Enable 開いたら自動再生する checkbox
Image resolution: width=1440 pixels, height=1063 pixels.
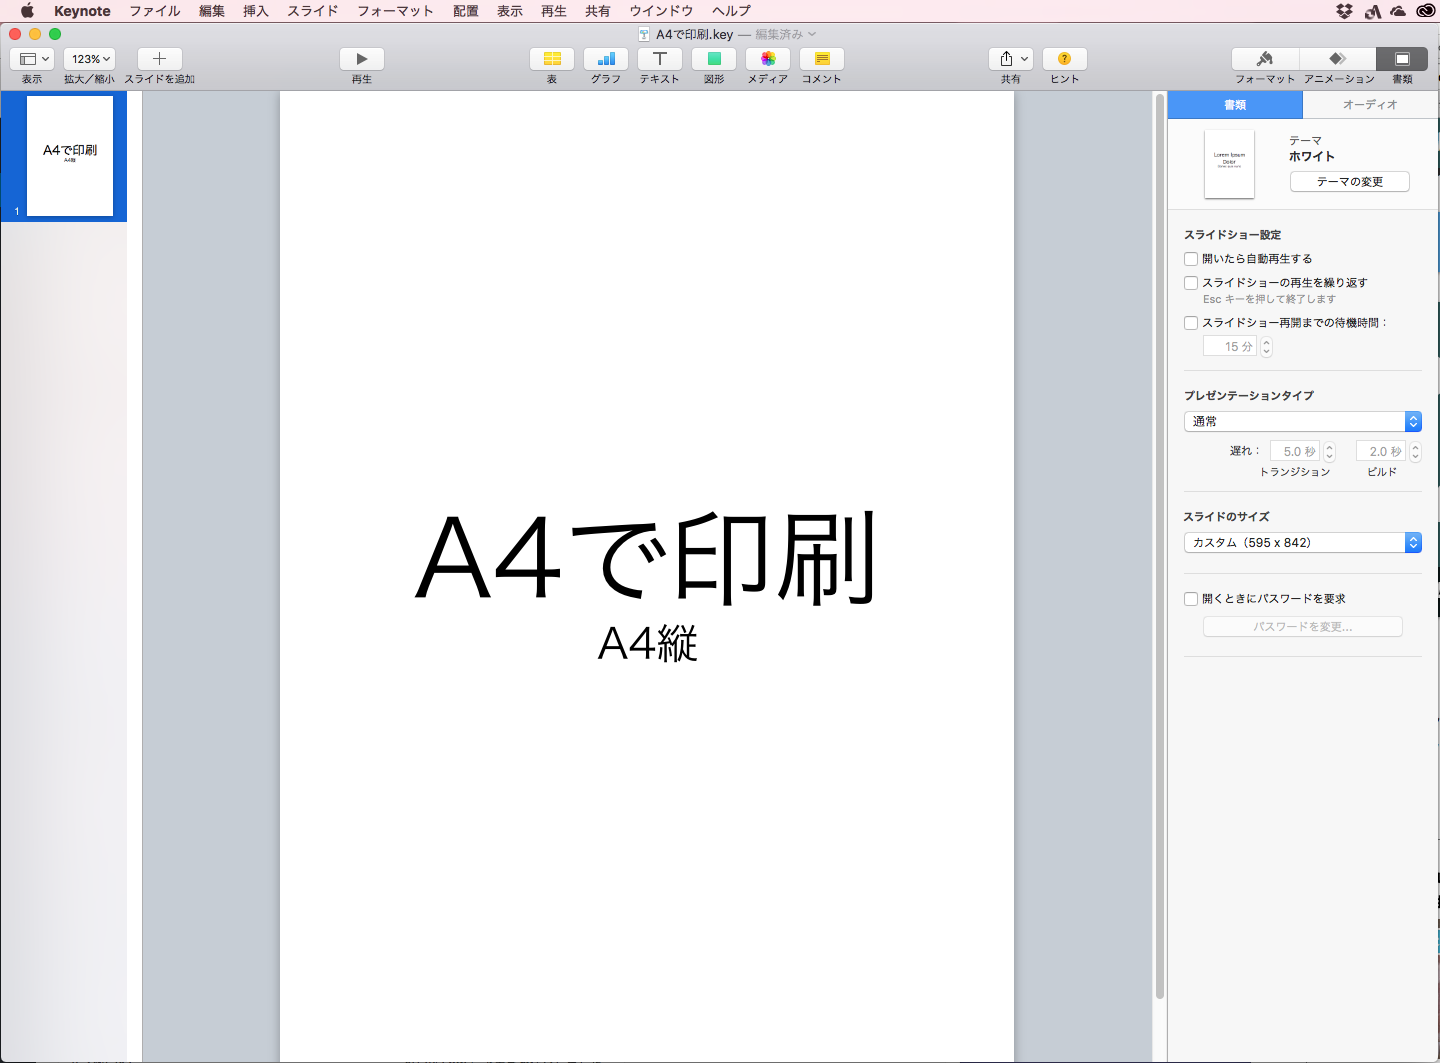coord(1191,259)
